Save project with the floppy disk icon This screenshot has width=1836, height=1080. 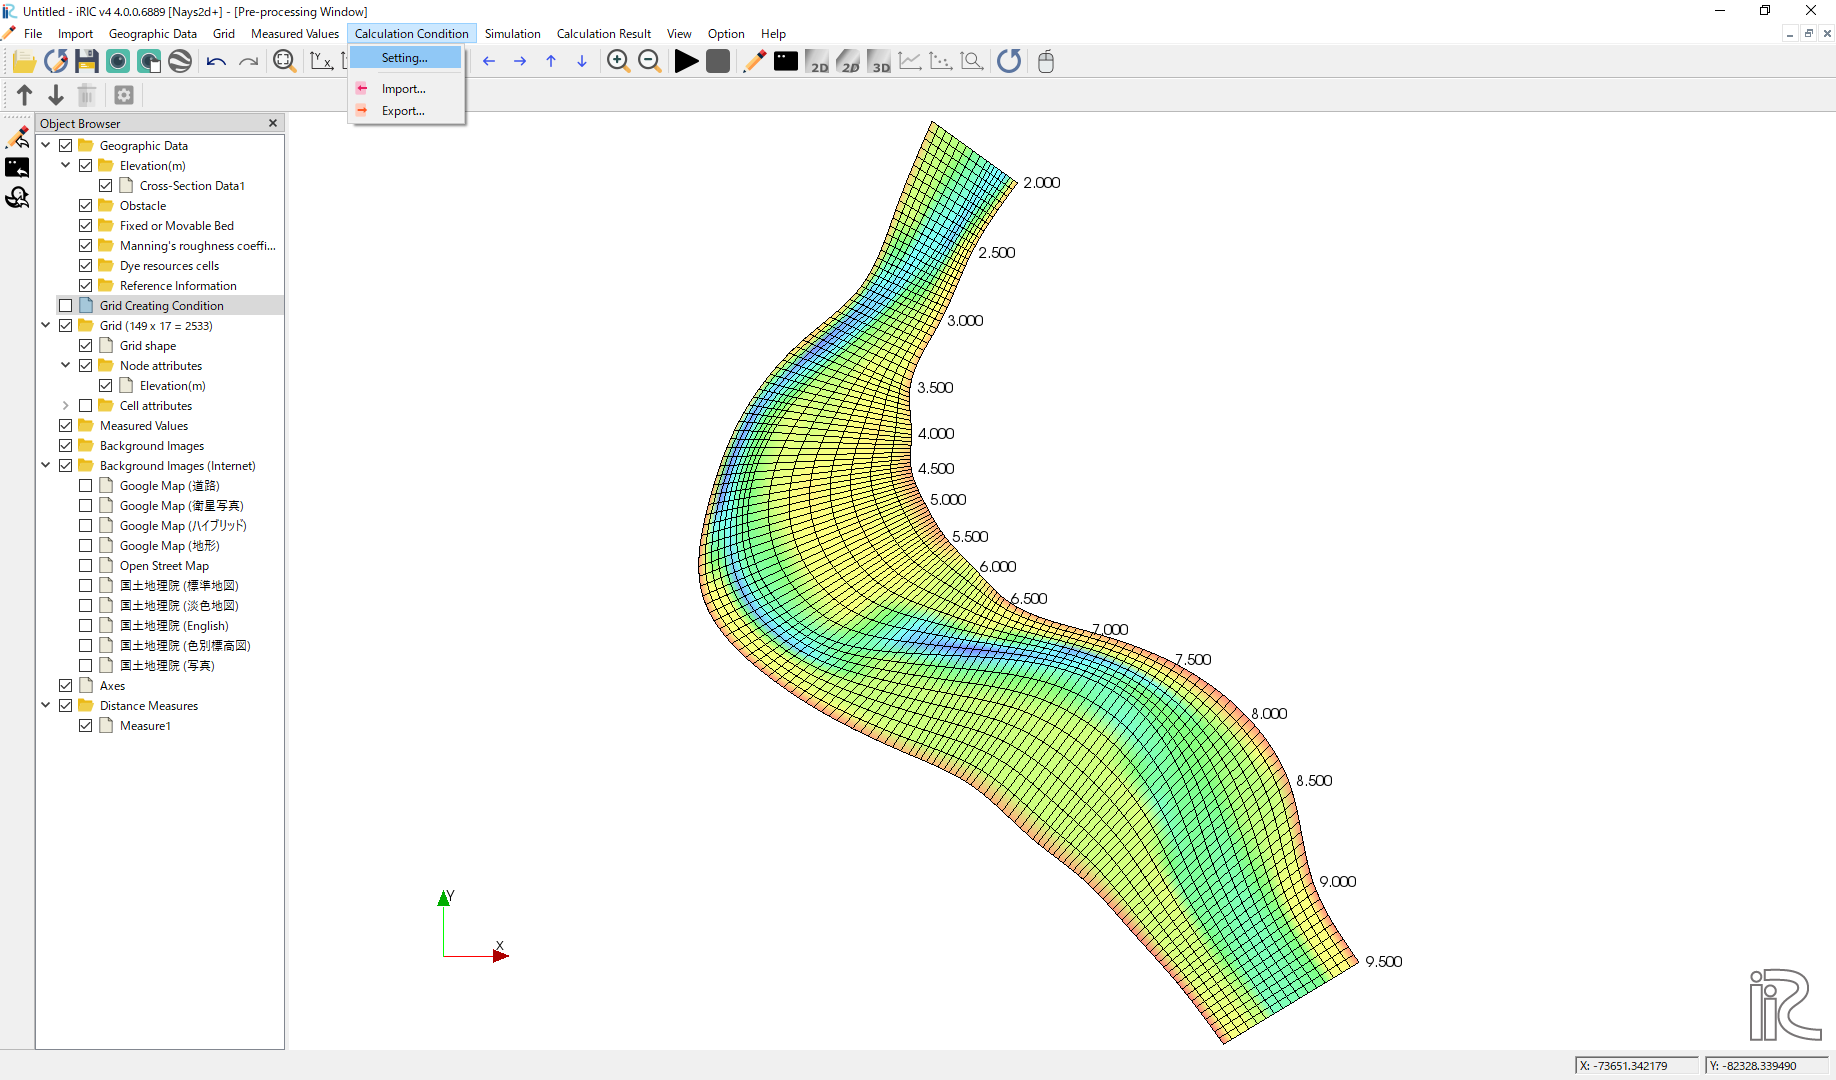(x=87, y=61)
